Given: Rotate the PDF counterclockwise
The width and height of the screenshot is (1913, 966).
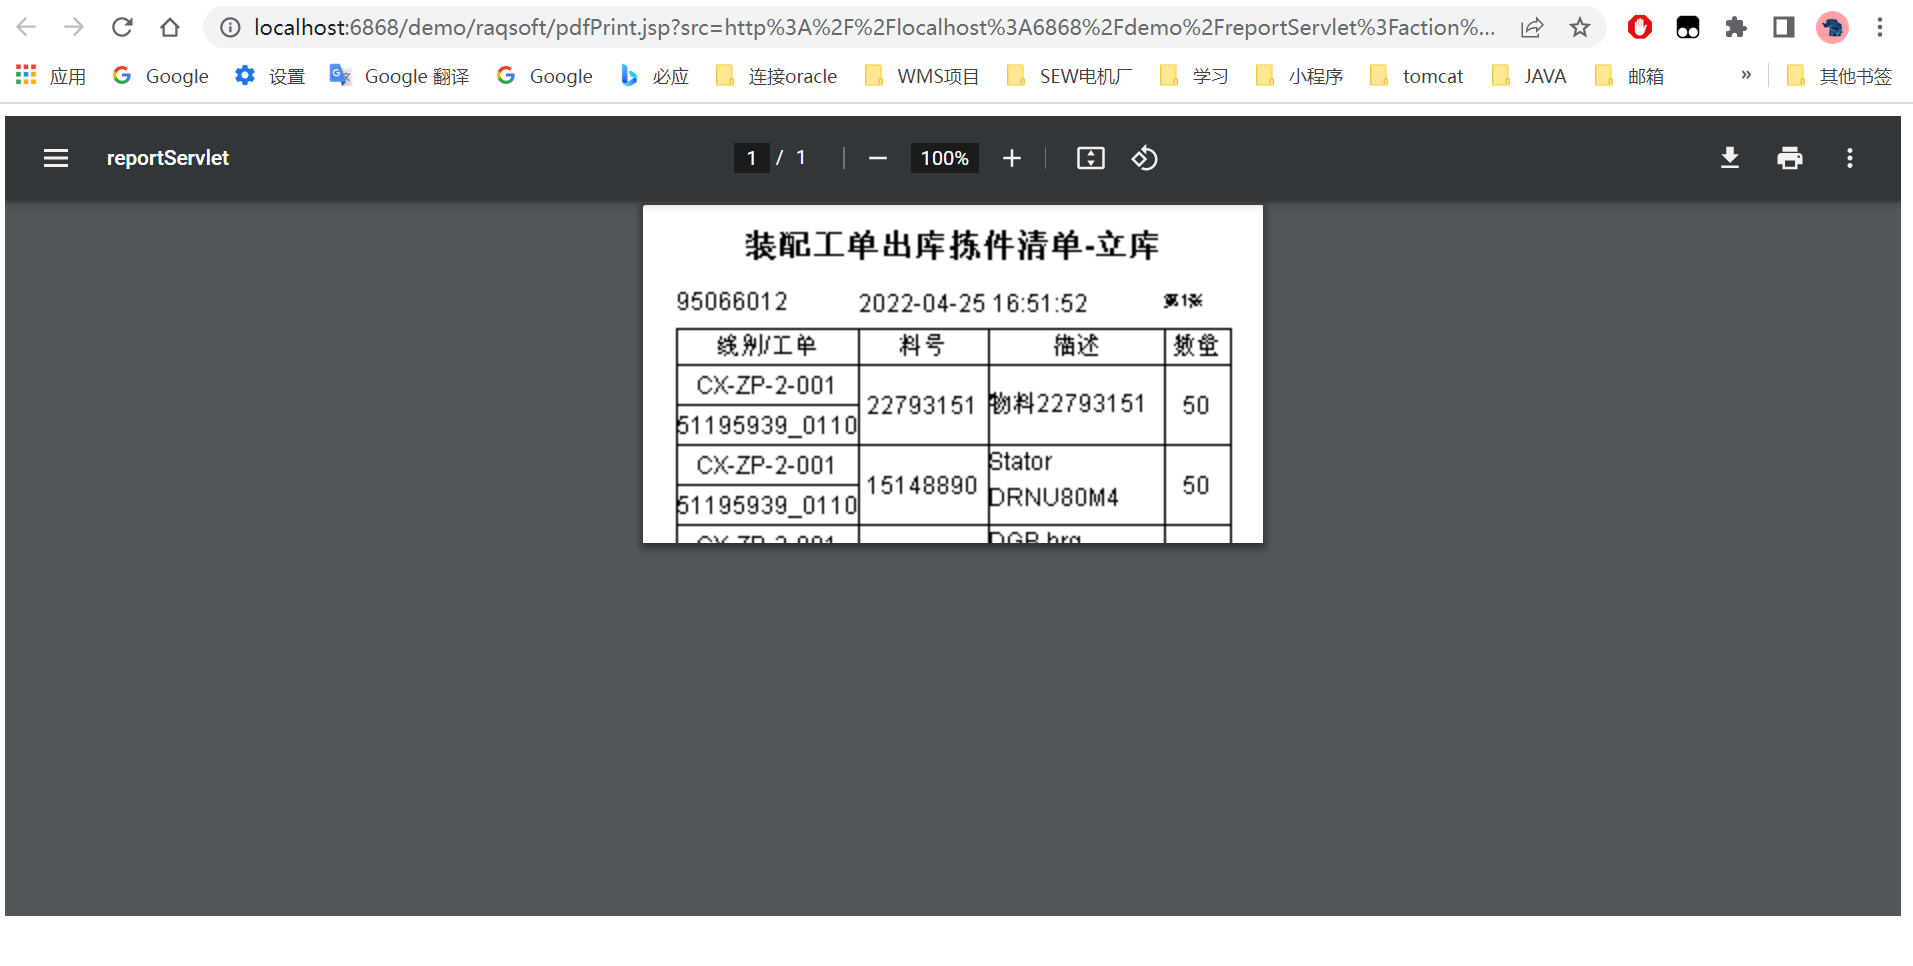Looking at the screenshot, I should tap(1144, 158).
